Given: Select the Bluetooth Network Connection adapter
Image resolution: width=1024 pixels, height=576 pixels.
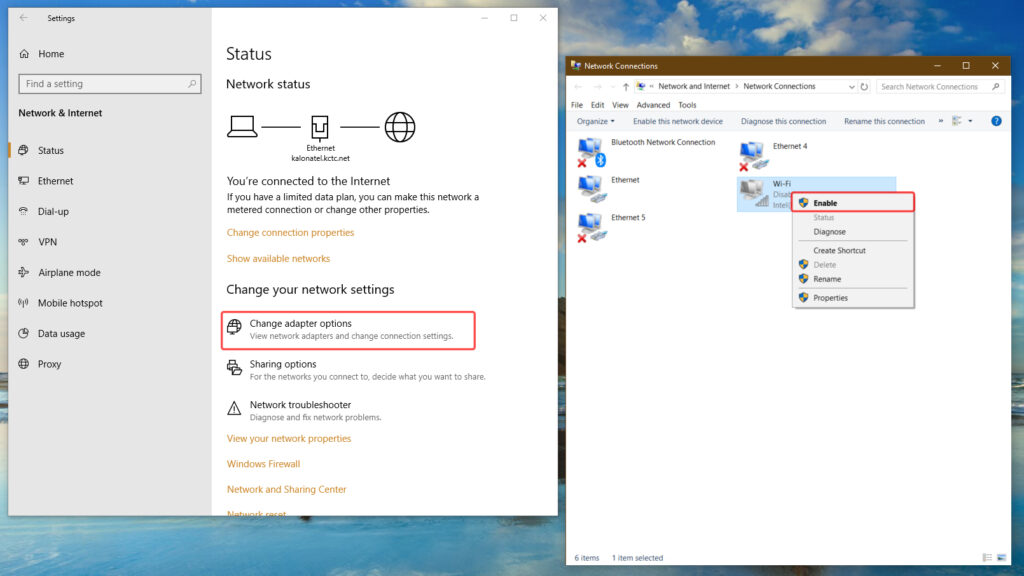Looking at the screenshot, I should [647, 152].
